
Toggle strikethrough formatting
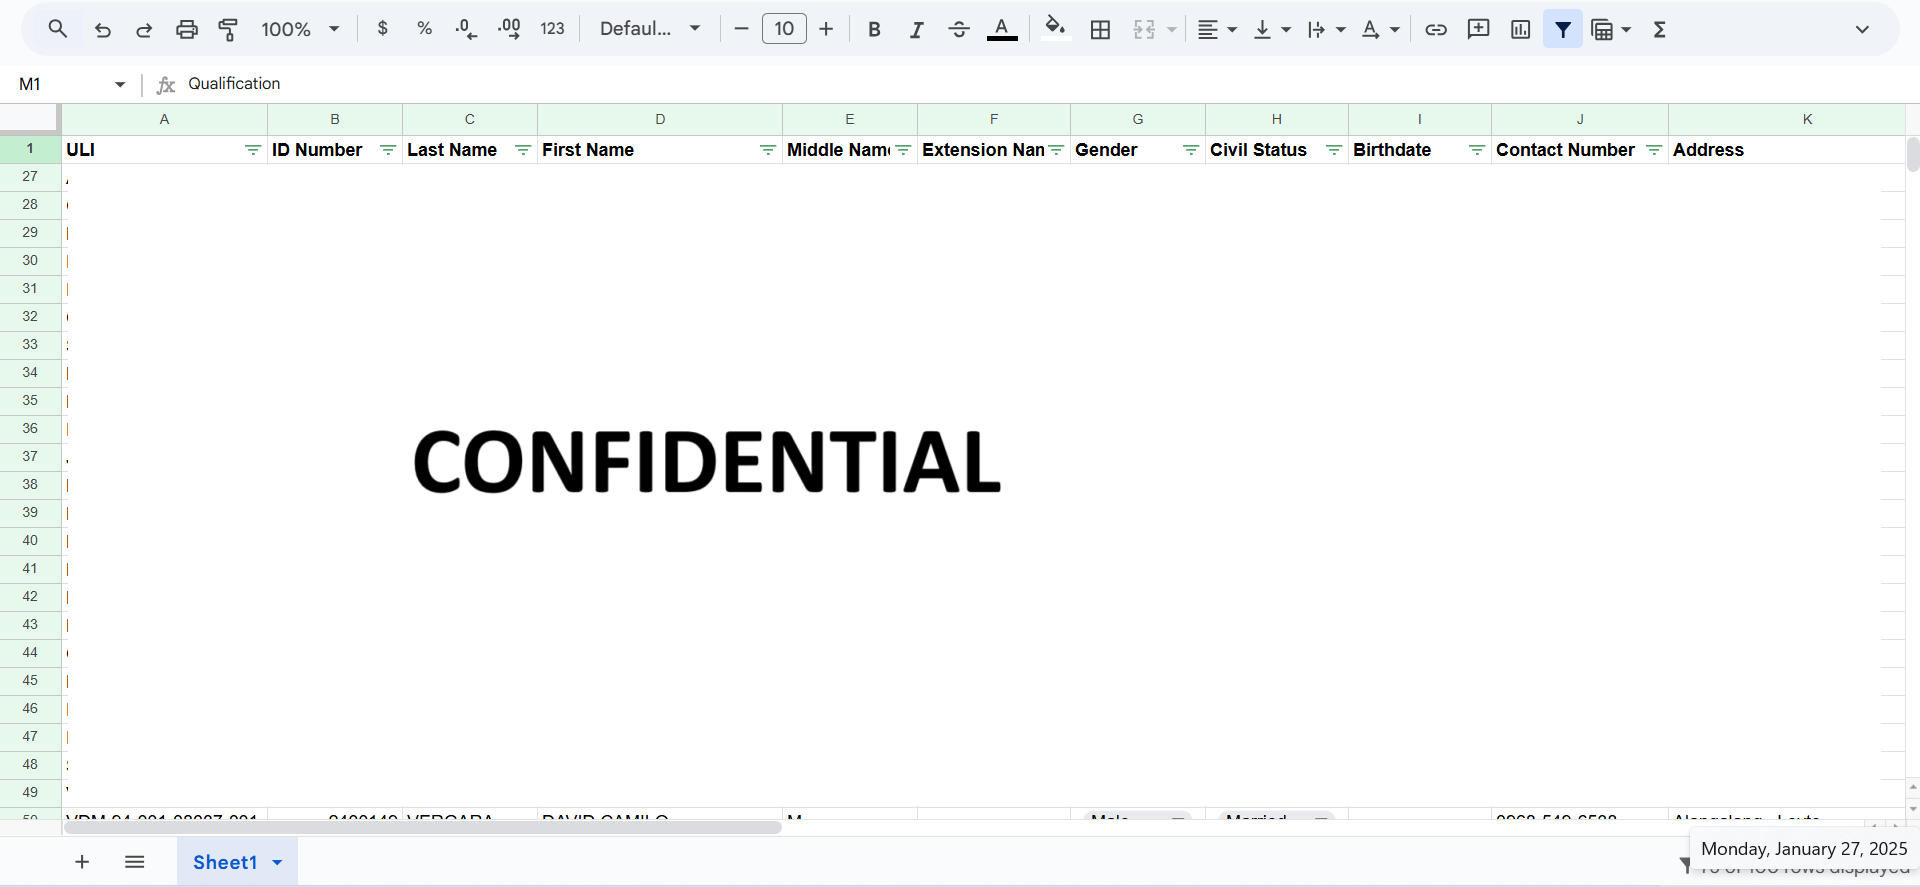tap(958, 29)
